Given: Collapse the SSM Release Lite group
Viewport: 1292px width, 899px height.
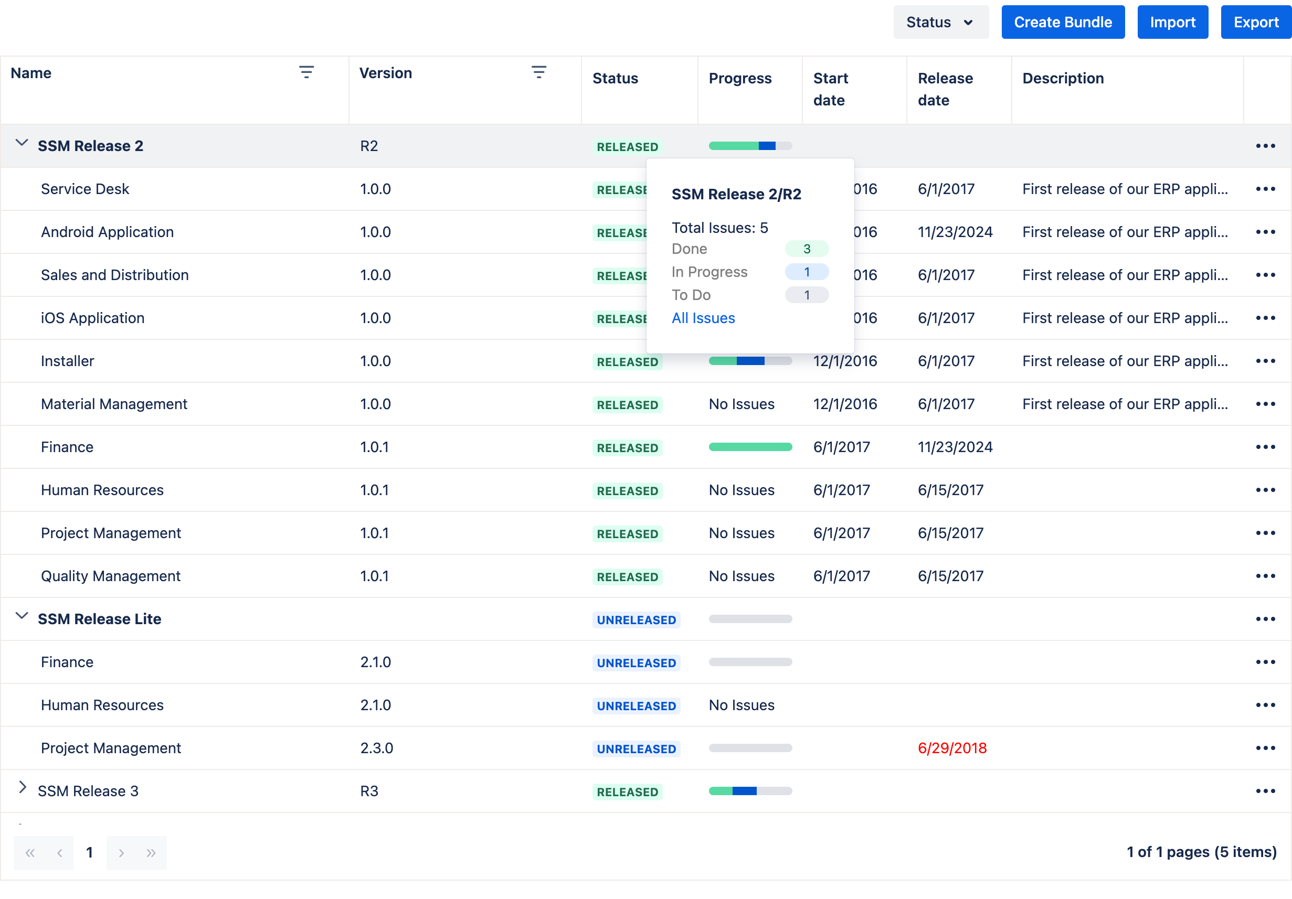Looking at the screenshot, I should pyautogui.click(x=21, y=617).
